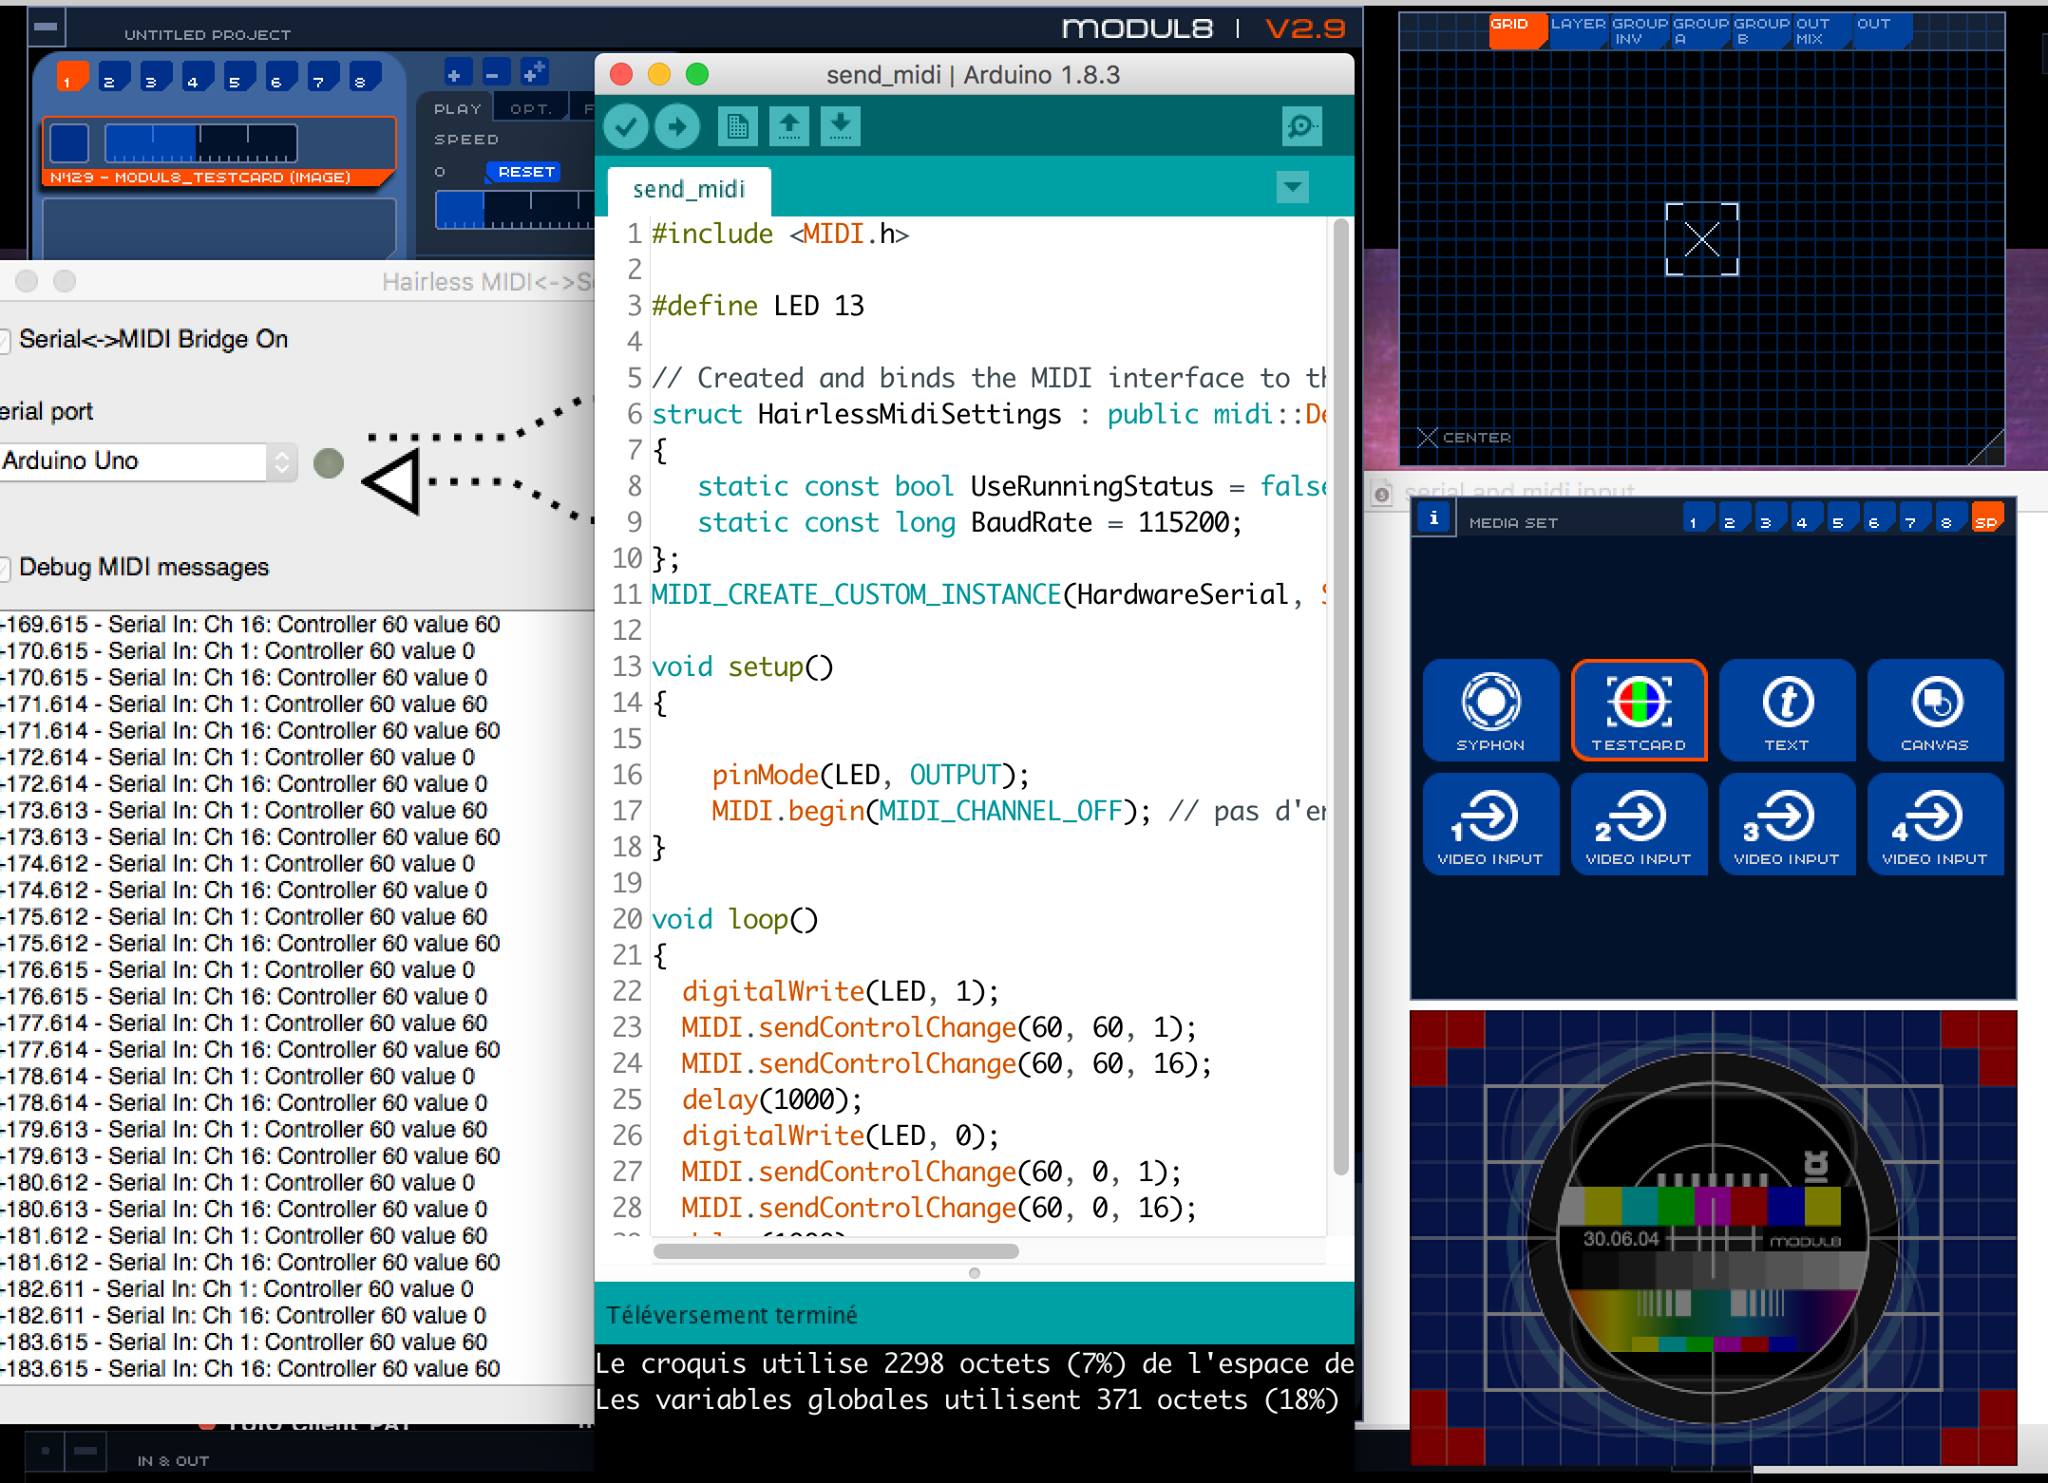Select layer set 5 in Modul8
Viewport: 2048px width, 1483px height.
[238, 78]
